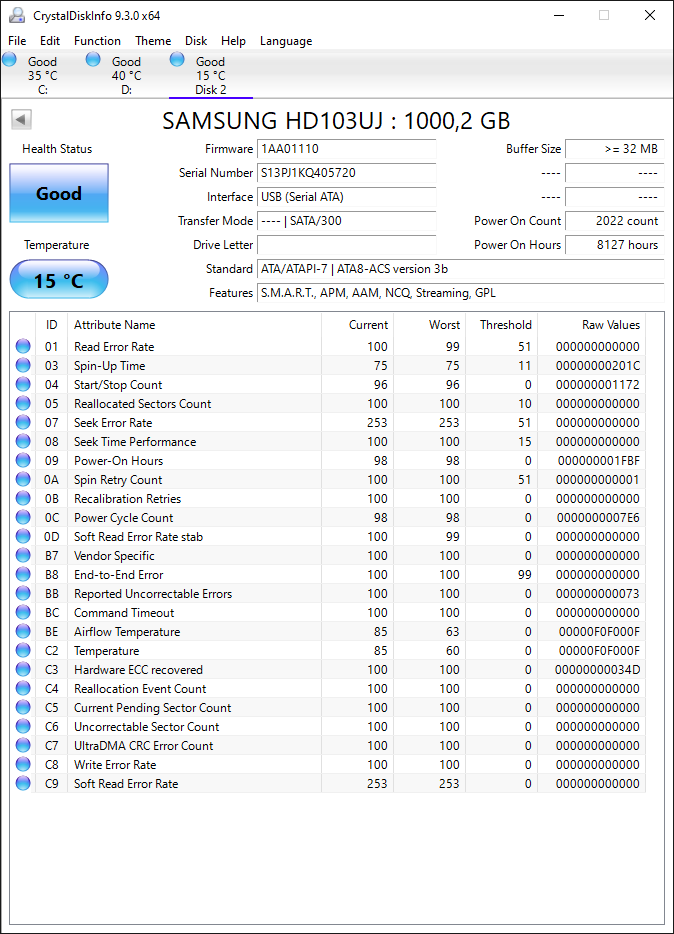Click the status icon for Vendor Specific
The height and width of the screenshot is (934, 674).
tap(23, 555)
